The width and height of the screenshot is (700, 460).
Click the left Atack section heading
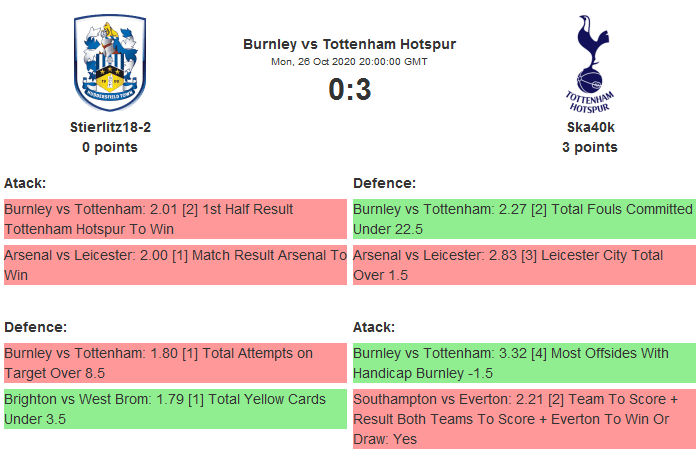(25, 183)
